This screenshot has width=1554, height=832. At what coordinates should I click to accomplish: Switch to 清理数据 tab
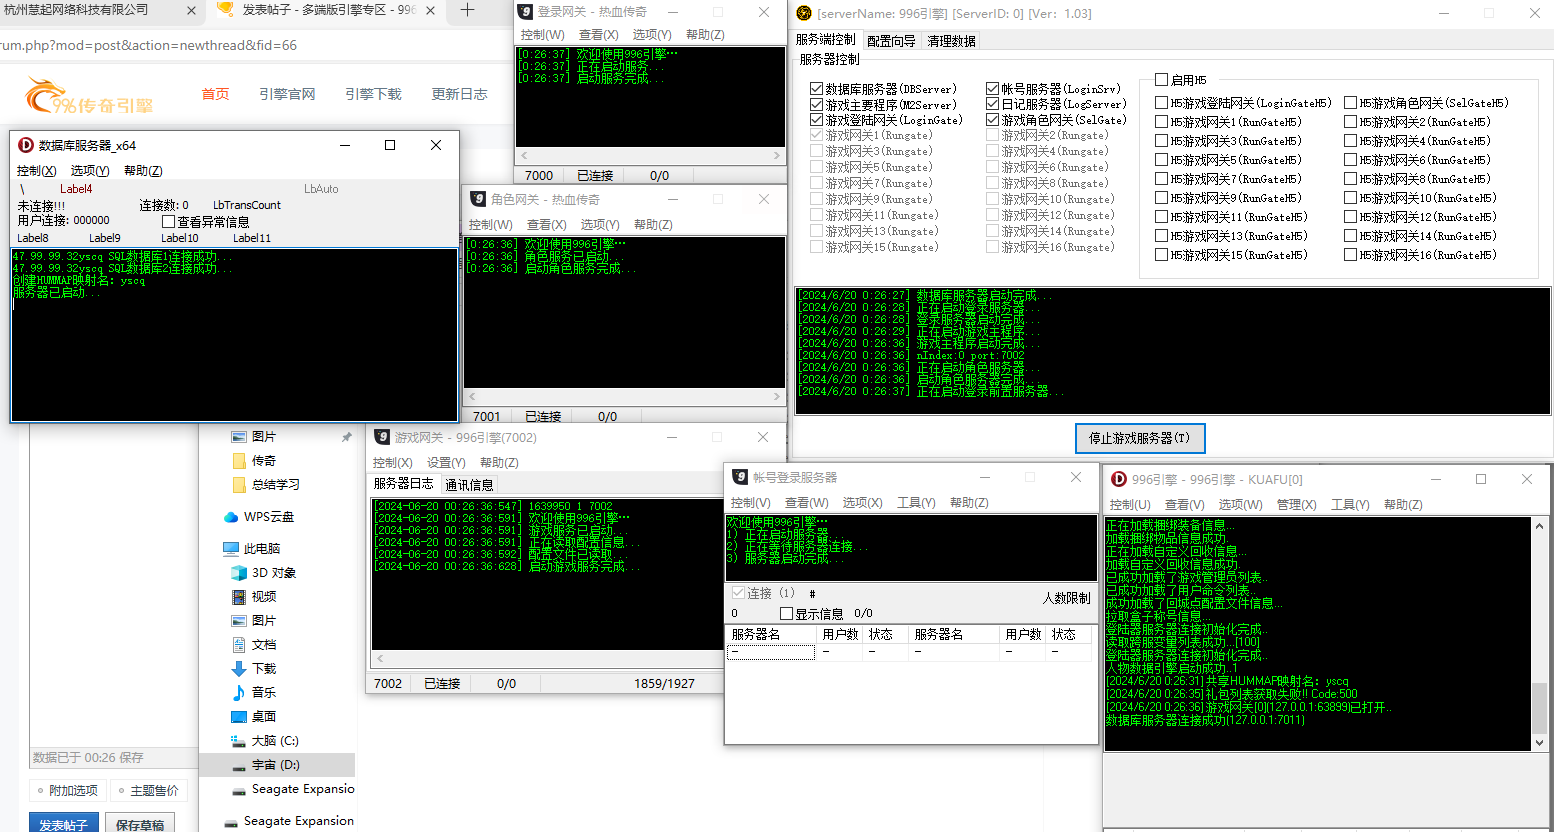click(x=951, y=41)
